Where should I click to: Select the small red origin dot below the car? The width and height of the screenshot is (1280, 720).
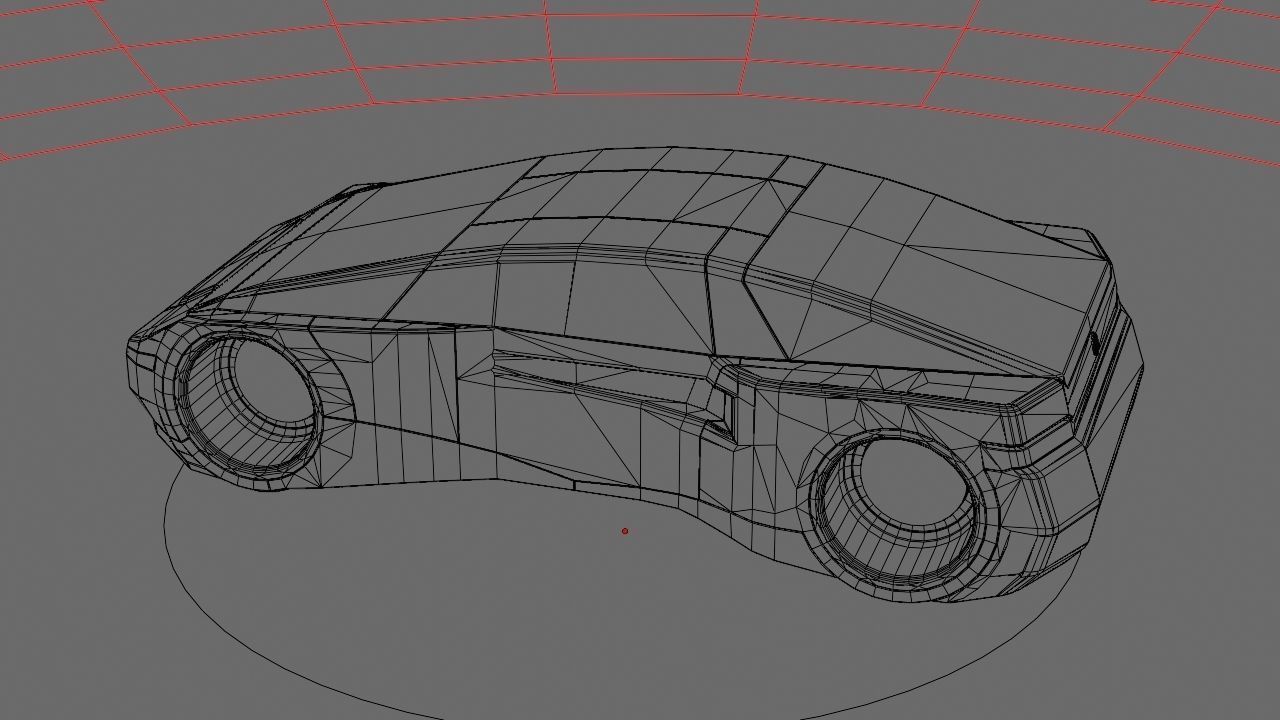point(625,531)
